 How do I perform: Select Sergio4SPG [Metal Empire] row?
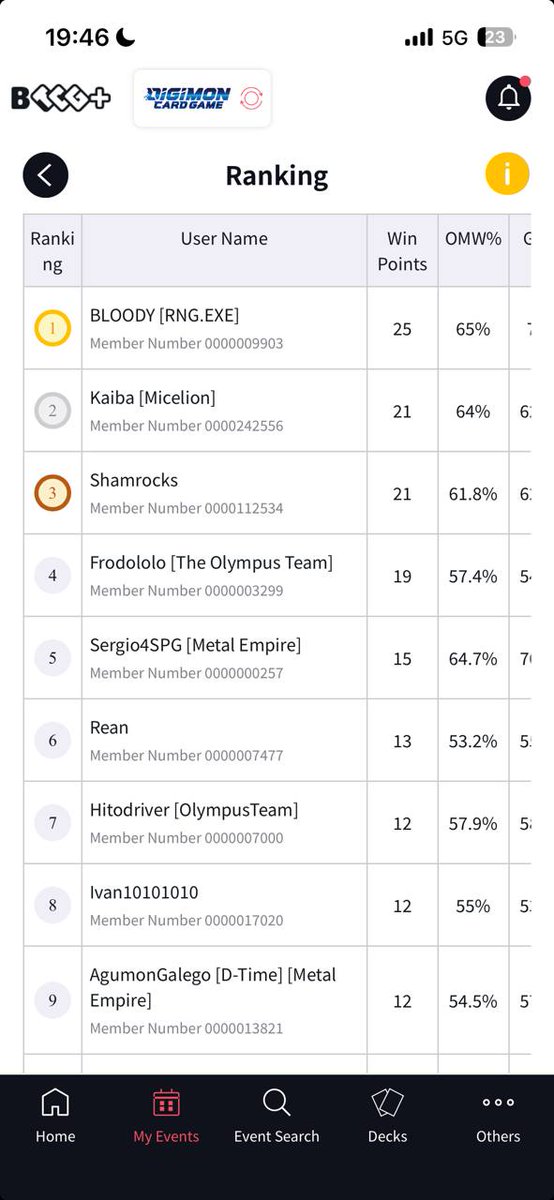pos(278,658)
